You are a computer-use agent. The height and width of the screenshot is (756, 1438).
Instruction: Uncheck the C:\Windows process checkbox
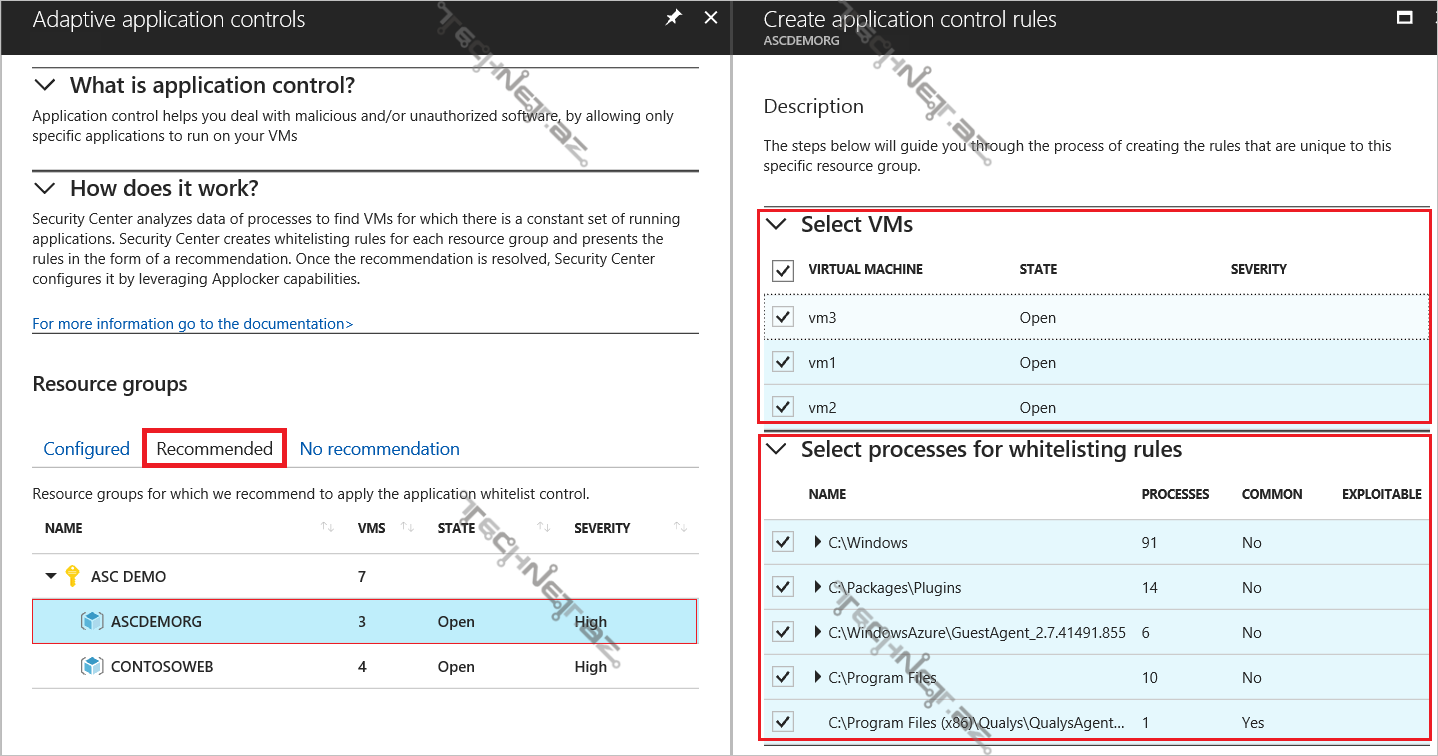[783, 543]
